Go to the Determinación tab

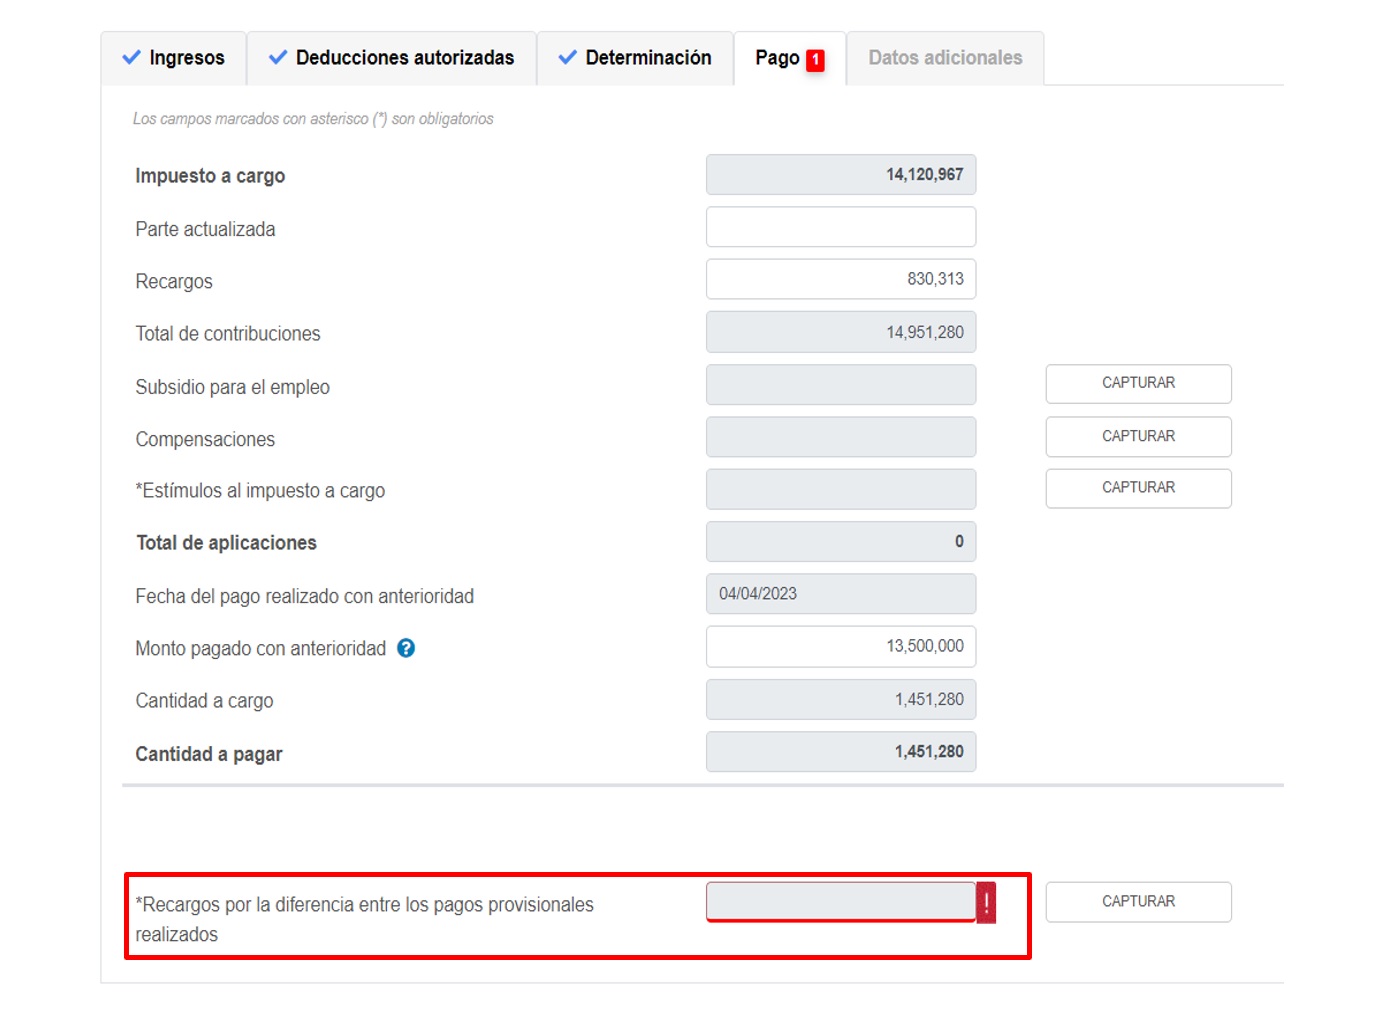pyautogui.click(x=635, y=58)
